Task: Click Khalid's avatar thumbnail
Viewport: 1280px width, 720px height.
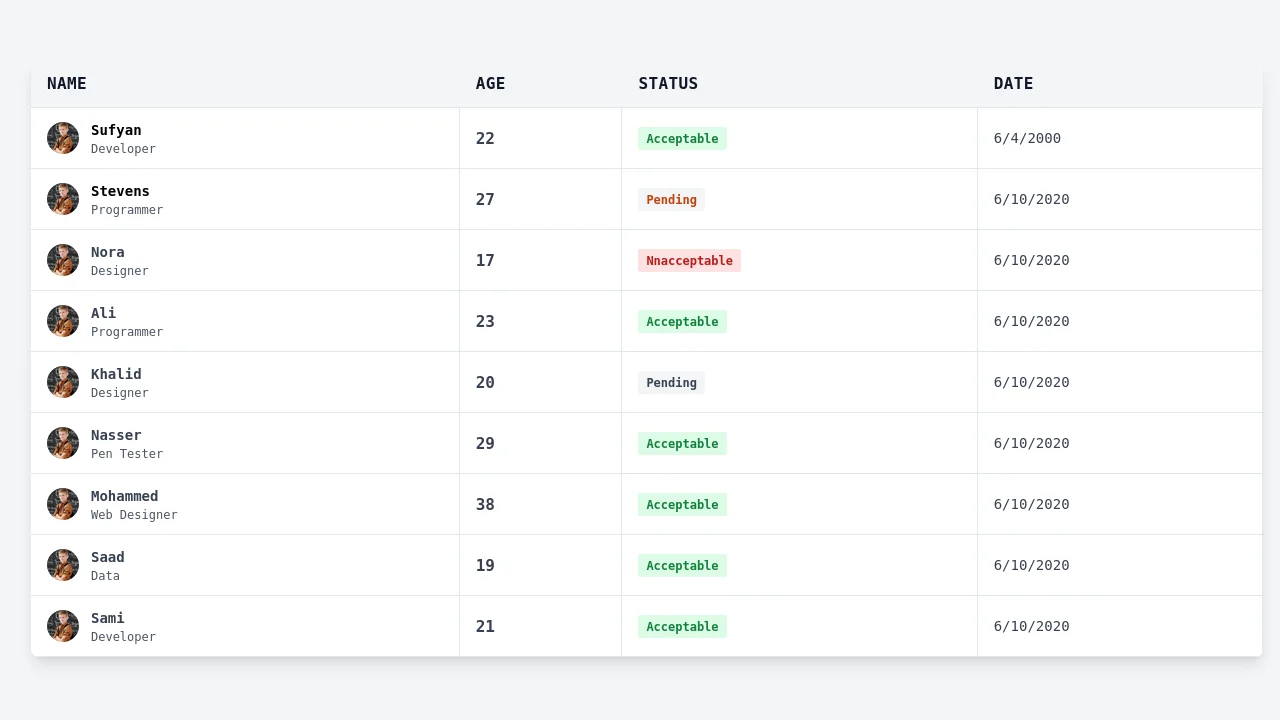Action: click(63, 382)
